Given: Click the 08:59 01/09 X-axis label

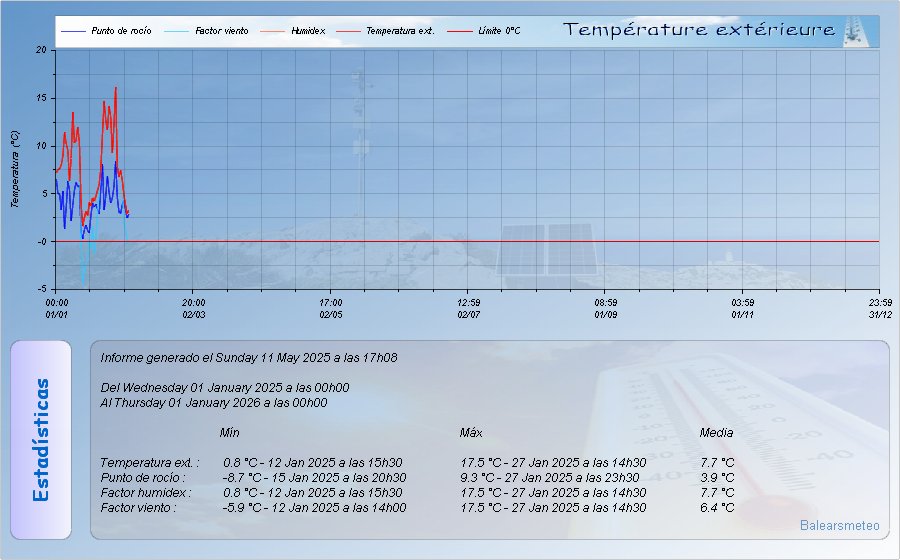Looking at the screenshot, I should click(x=606, y=308).
